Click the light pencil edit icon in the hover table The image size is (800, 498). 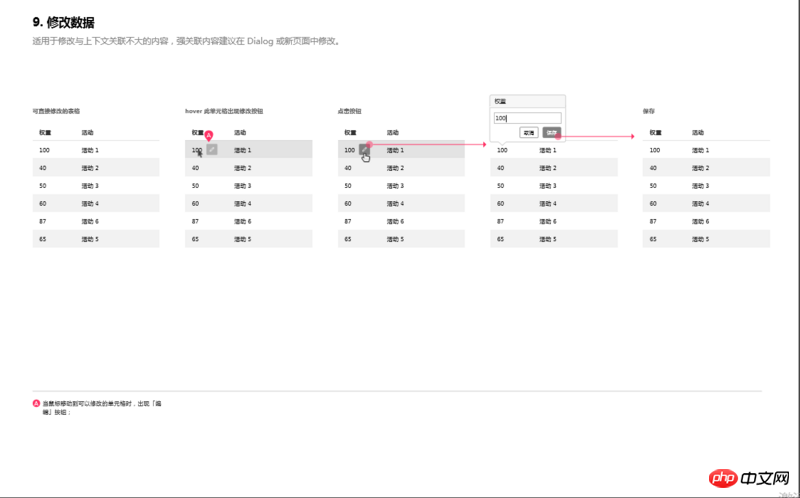click(212, 150)
